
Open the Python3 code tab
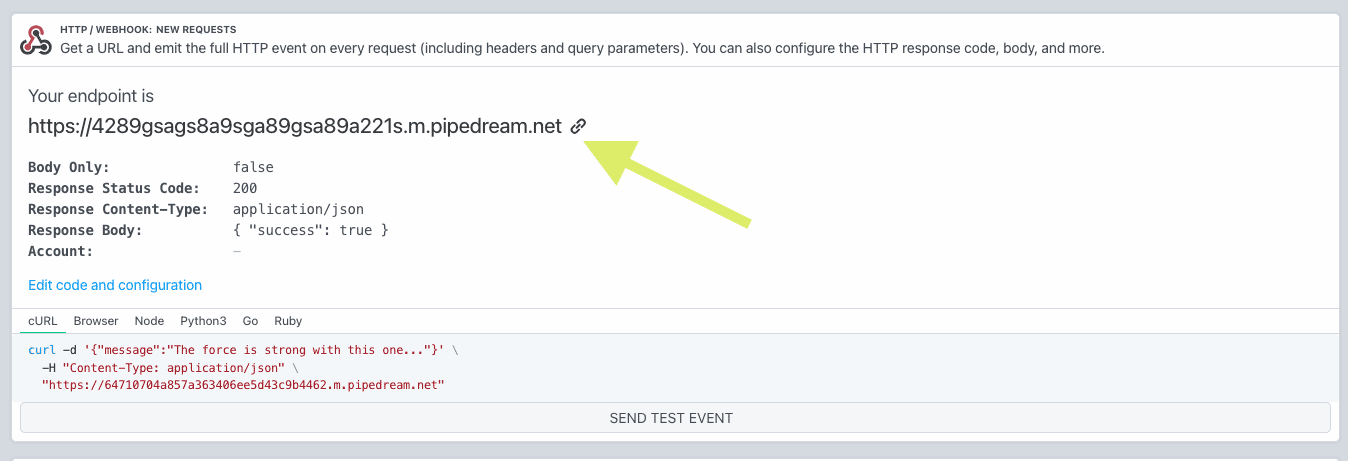click(203, 321)
